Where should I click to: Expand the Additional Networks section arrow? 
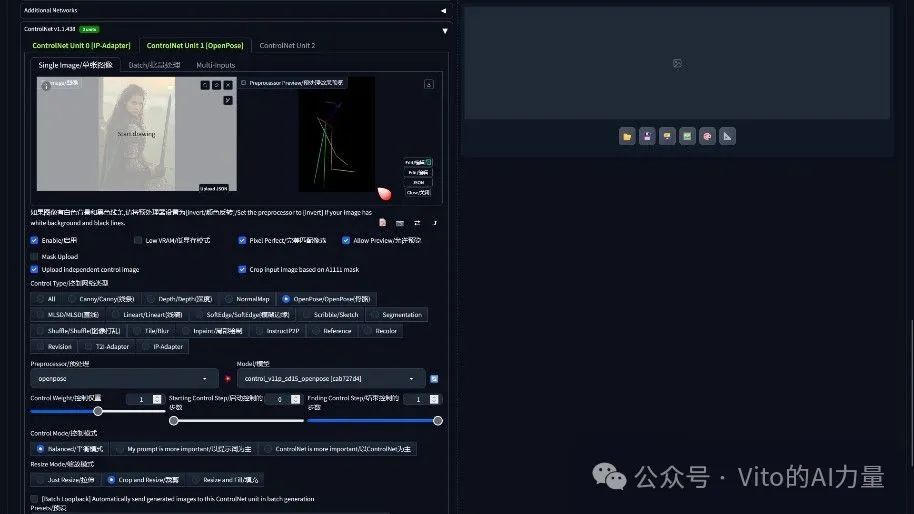(x=444, y=10)
